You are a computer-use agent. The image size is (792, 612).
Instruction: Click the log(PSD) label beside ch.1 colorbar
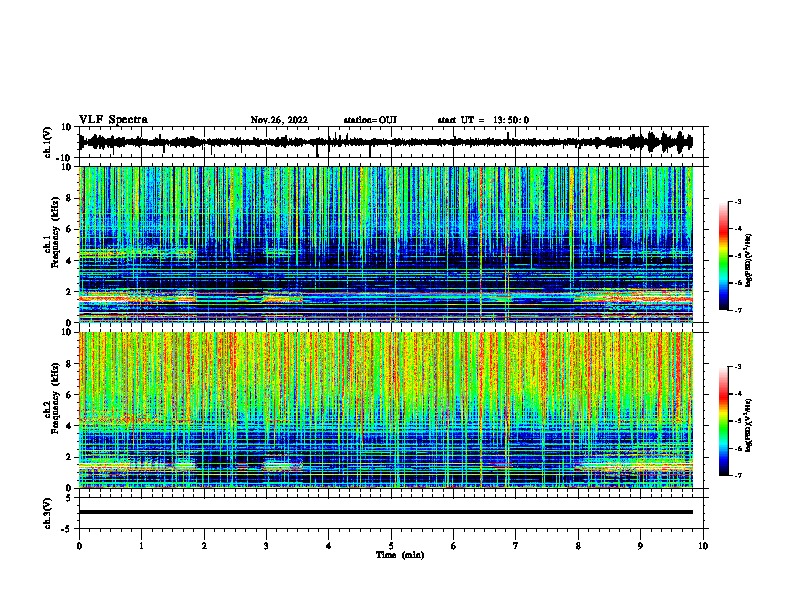(x=748, y=260)
